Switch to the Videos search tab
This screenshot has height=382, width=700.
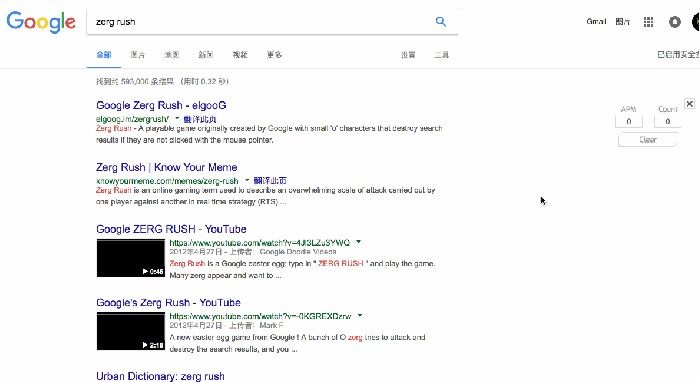coord(240,54)
